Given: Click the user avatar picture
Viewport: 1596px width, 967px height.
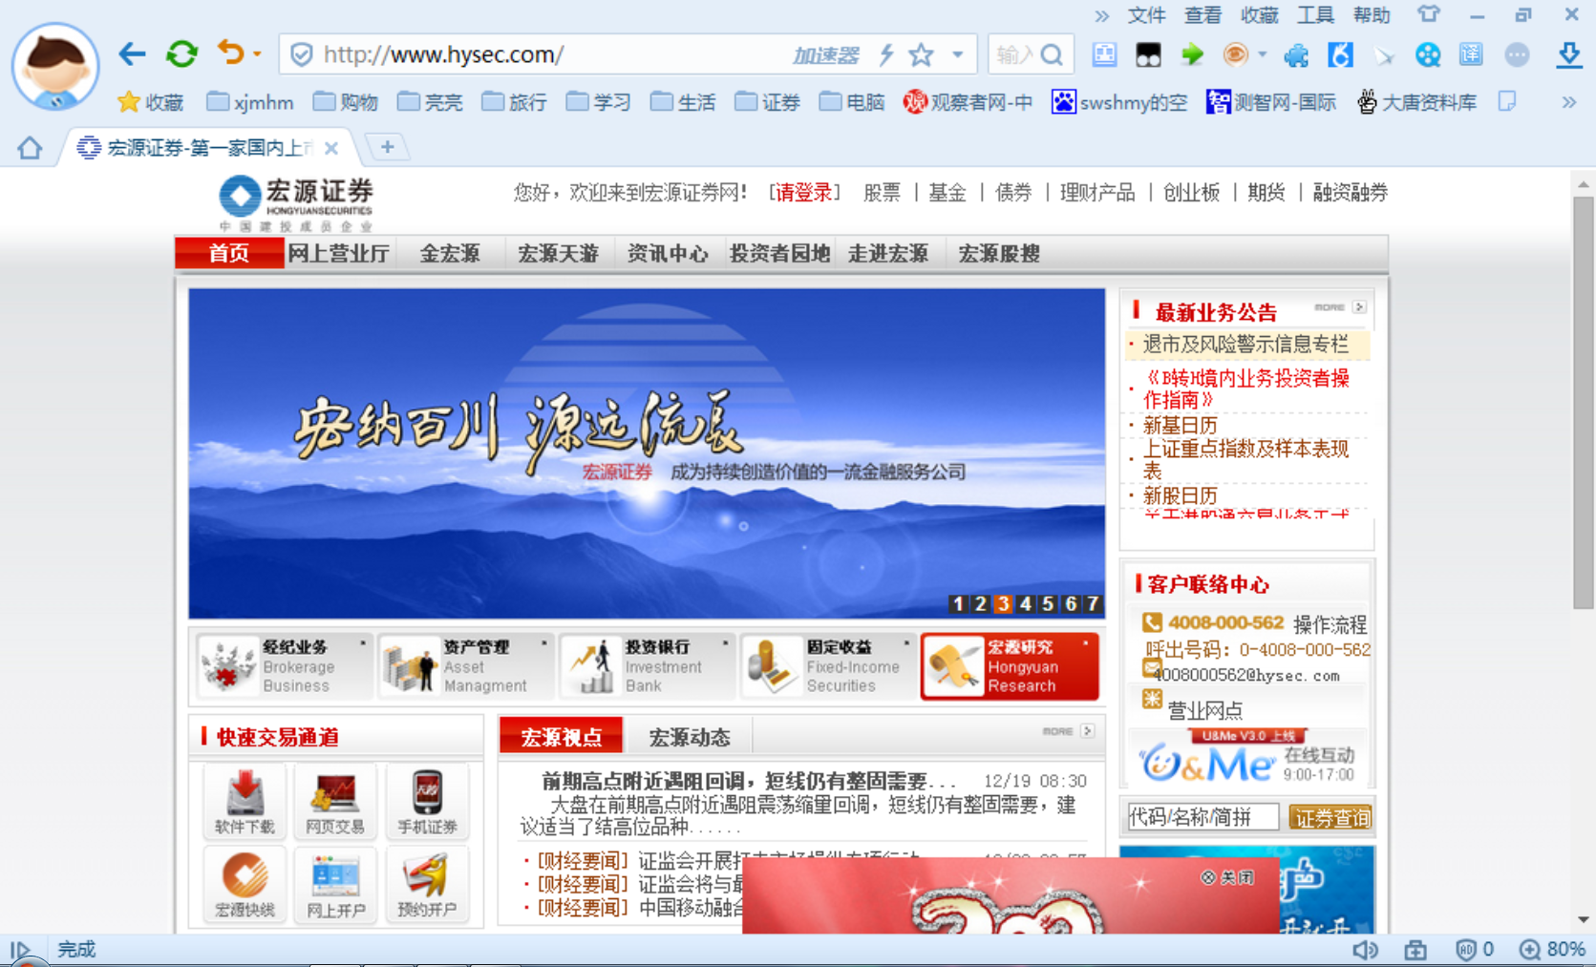Looking at the screenshot, I should tap(55, 66).
